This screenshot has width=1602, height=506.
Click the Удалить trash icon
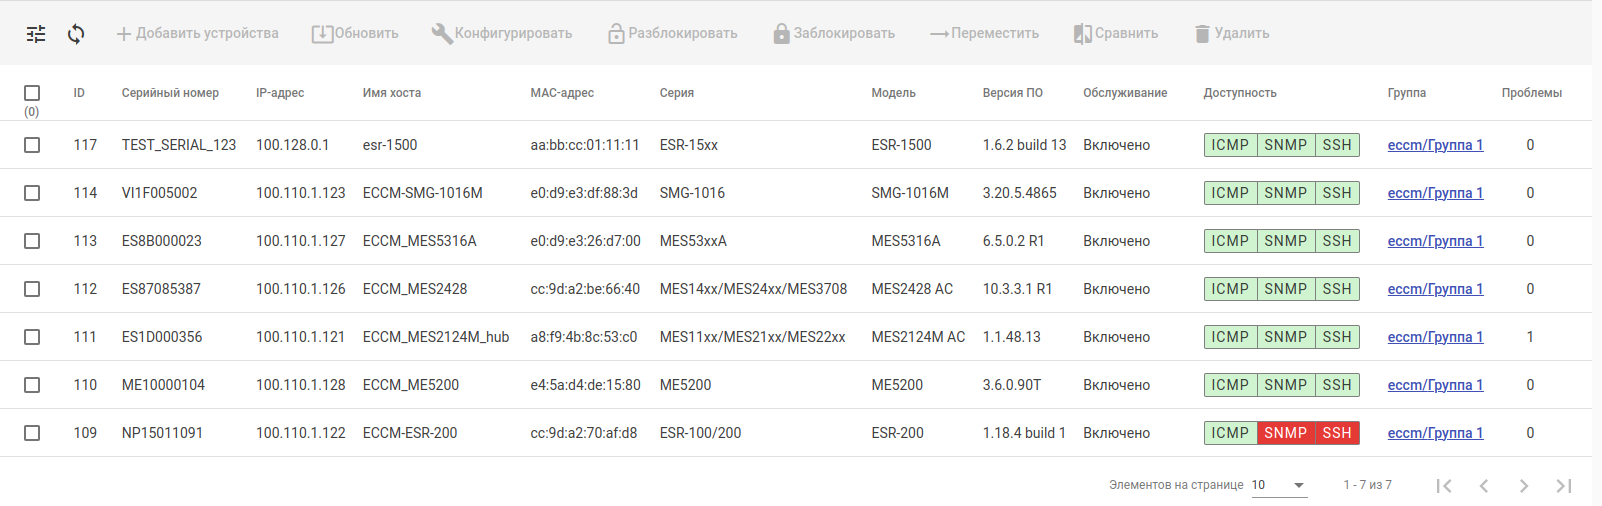tap(1202, 34)
